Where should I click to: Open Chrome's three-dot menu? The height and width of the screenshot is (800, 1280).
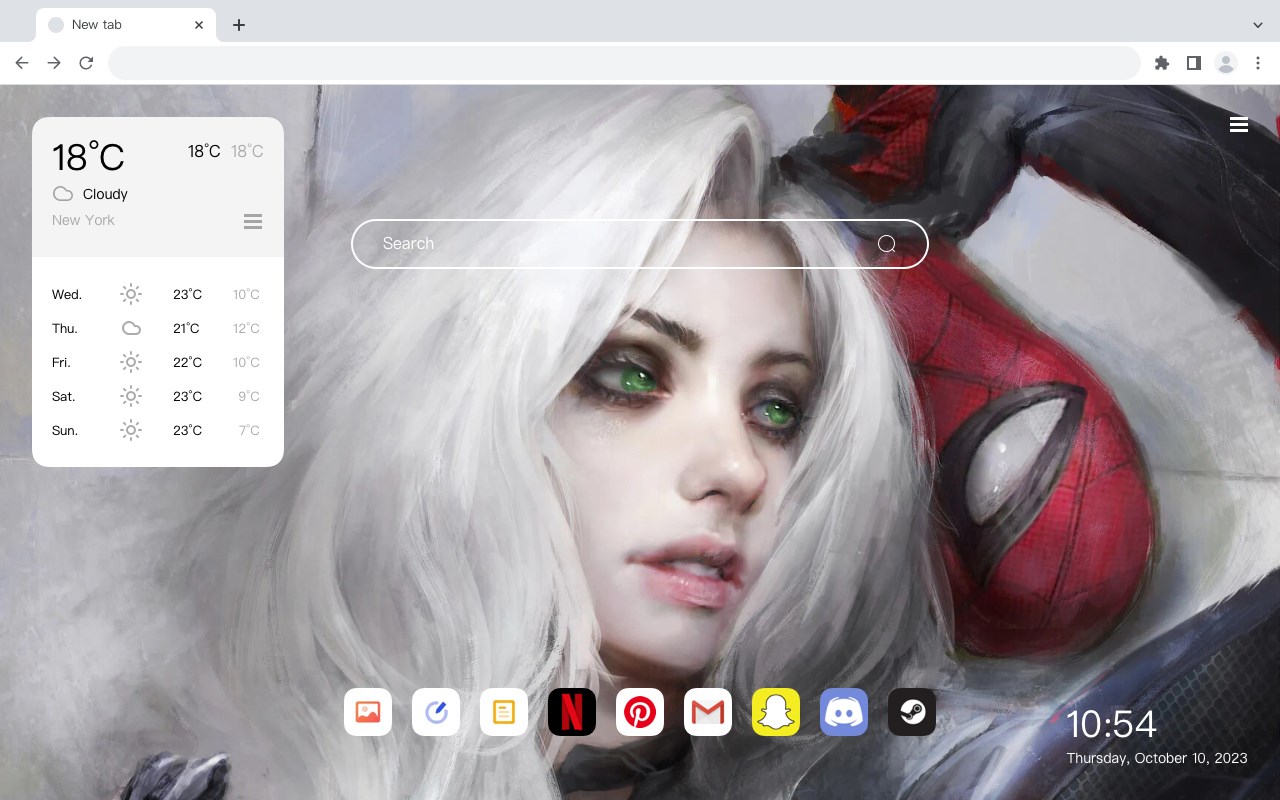pyautogui.click(x=1258, y=63)
